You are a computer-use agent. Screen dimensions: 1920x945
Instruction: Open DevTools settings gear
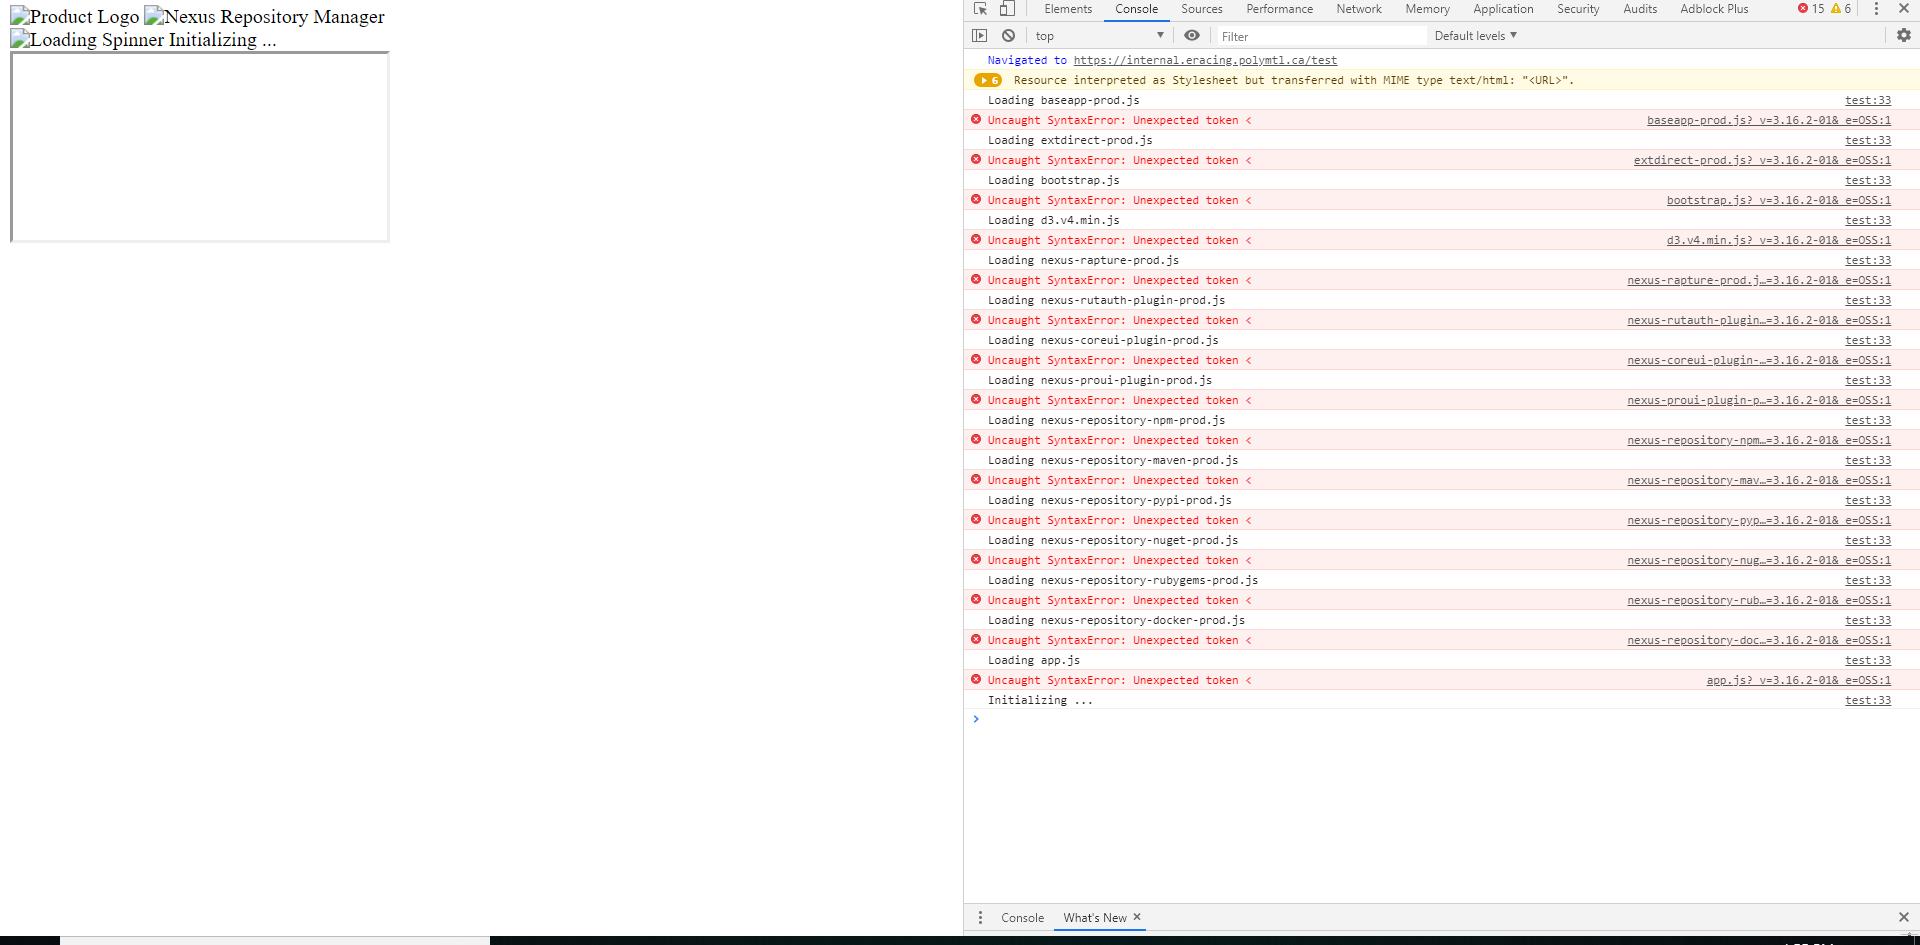click(x=1904, y=35)
